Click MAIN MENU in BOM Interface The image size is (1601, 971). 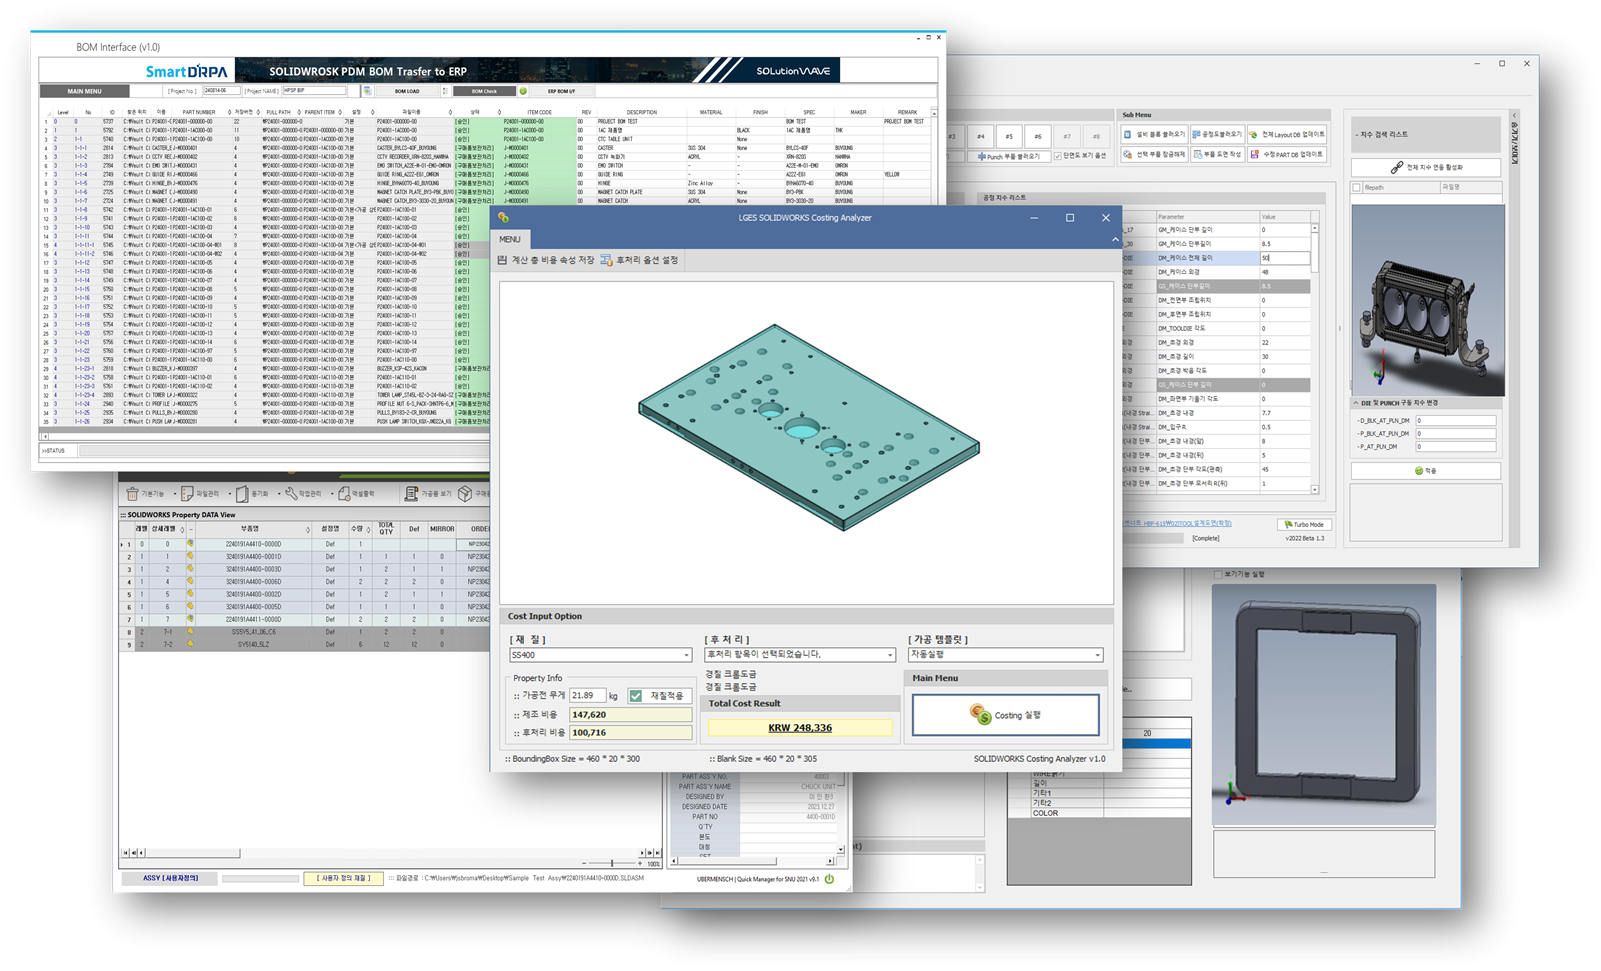(x=84, y=91)
